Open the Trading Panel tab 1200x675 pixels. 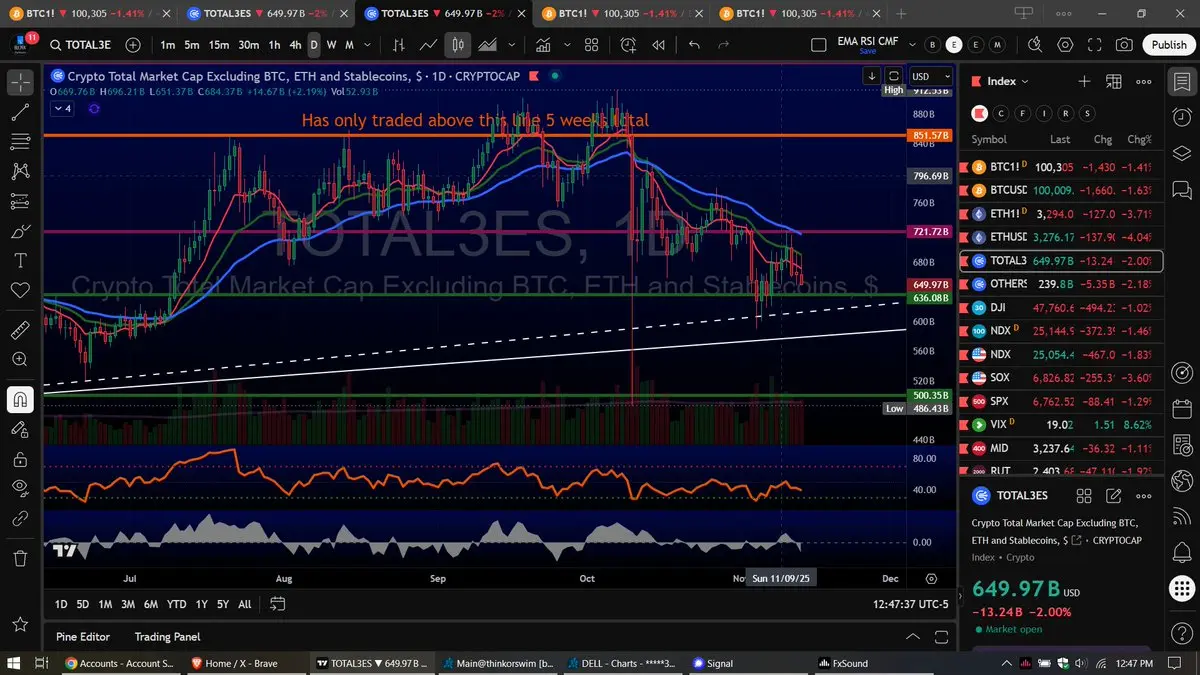pos(167,636)
